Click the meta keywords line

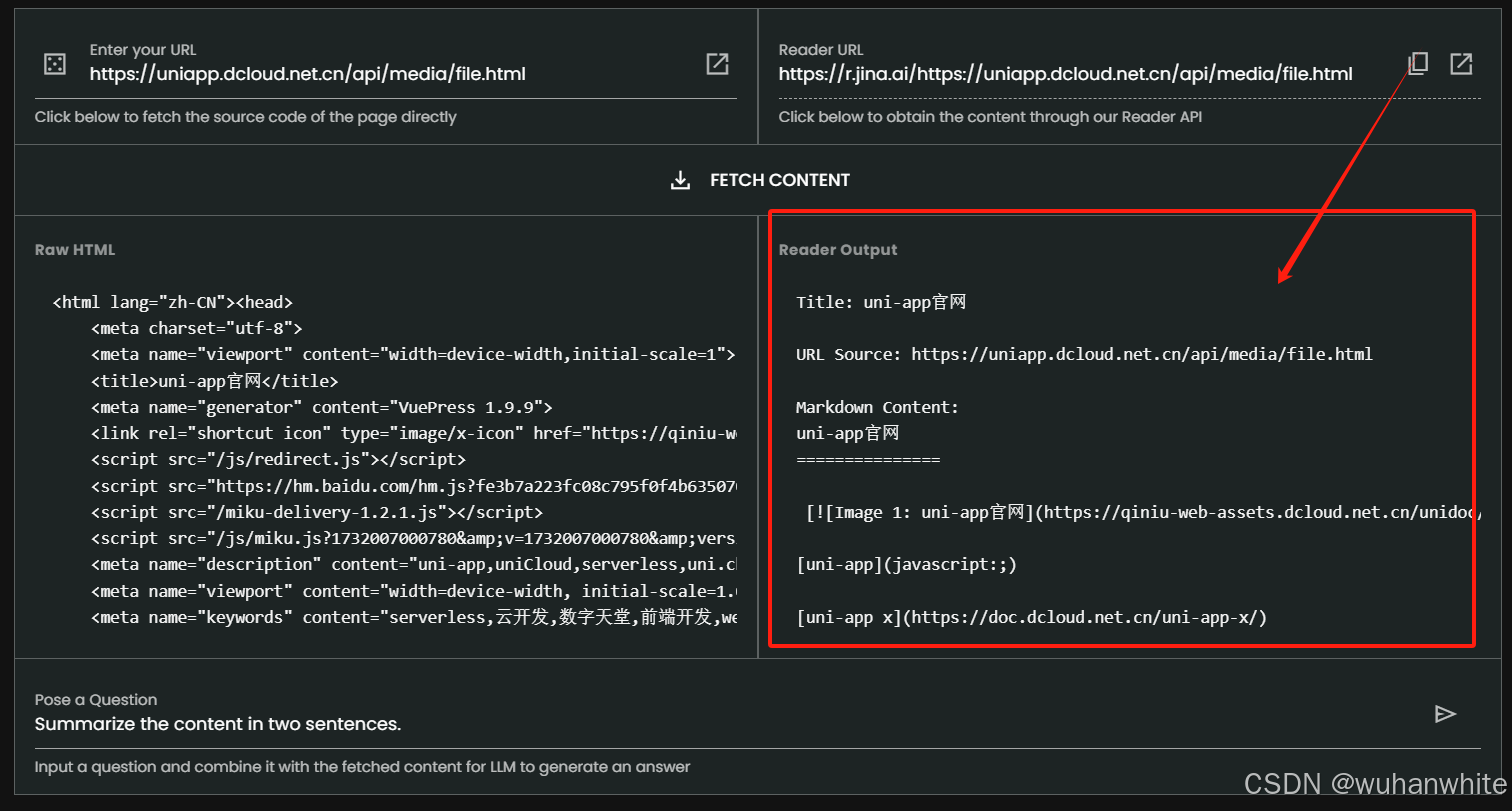coord(414,617)
